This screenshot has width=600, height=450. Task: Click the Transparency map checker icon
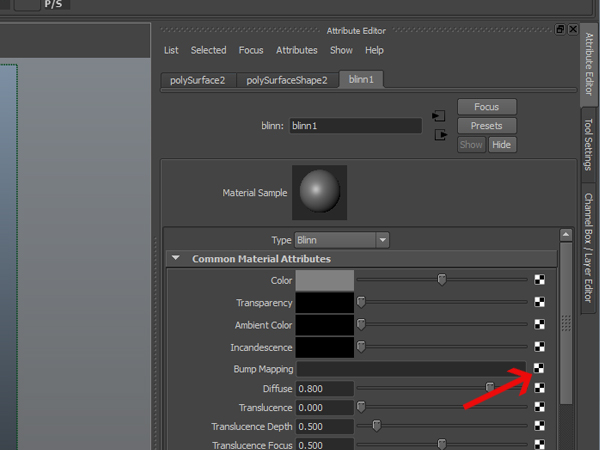click(540, 302)
